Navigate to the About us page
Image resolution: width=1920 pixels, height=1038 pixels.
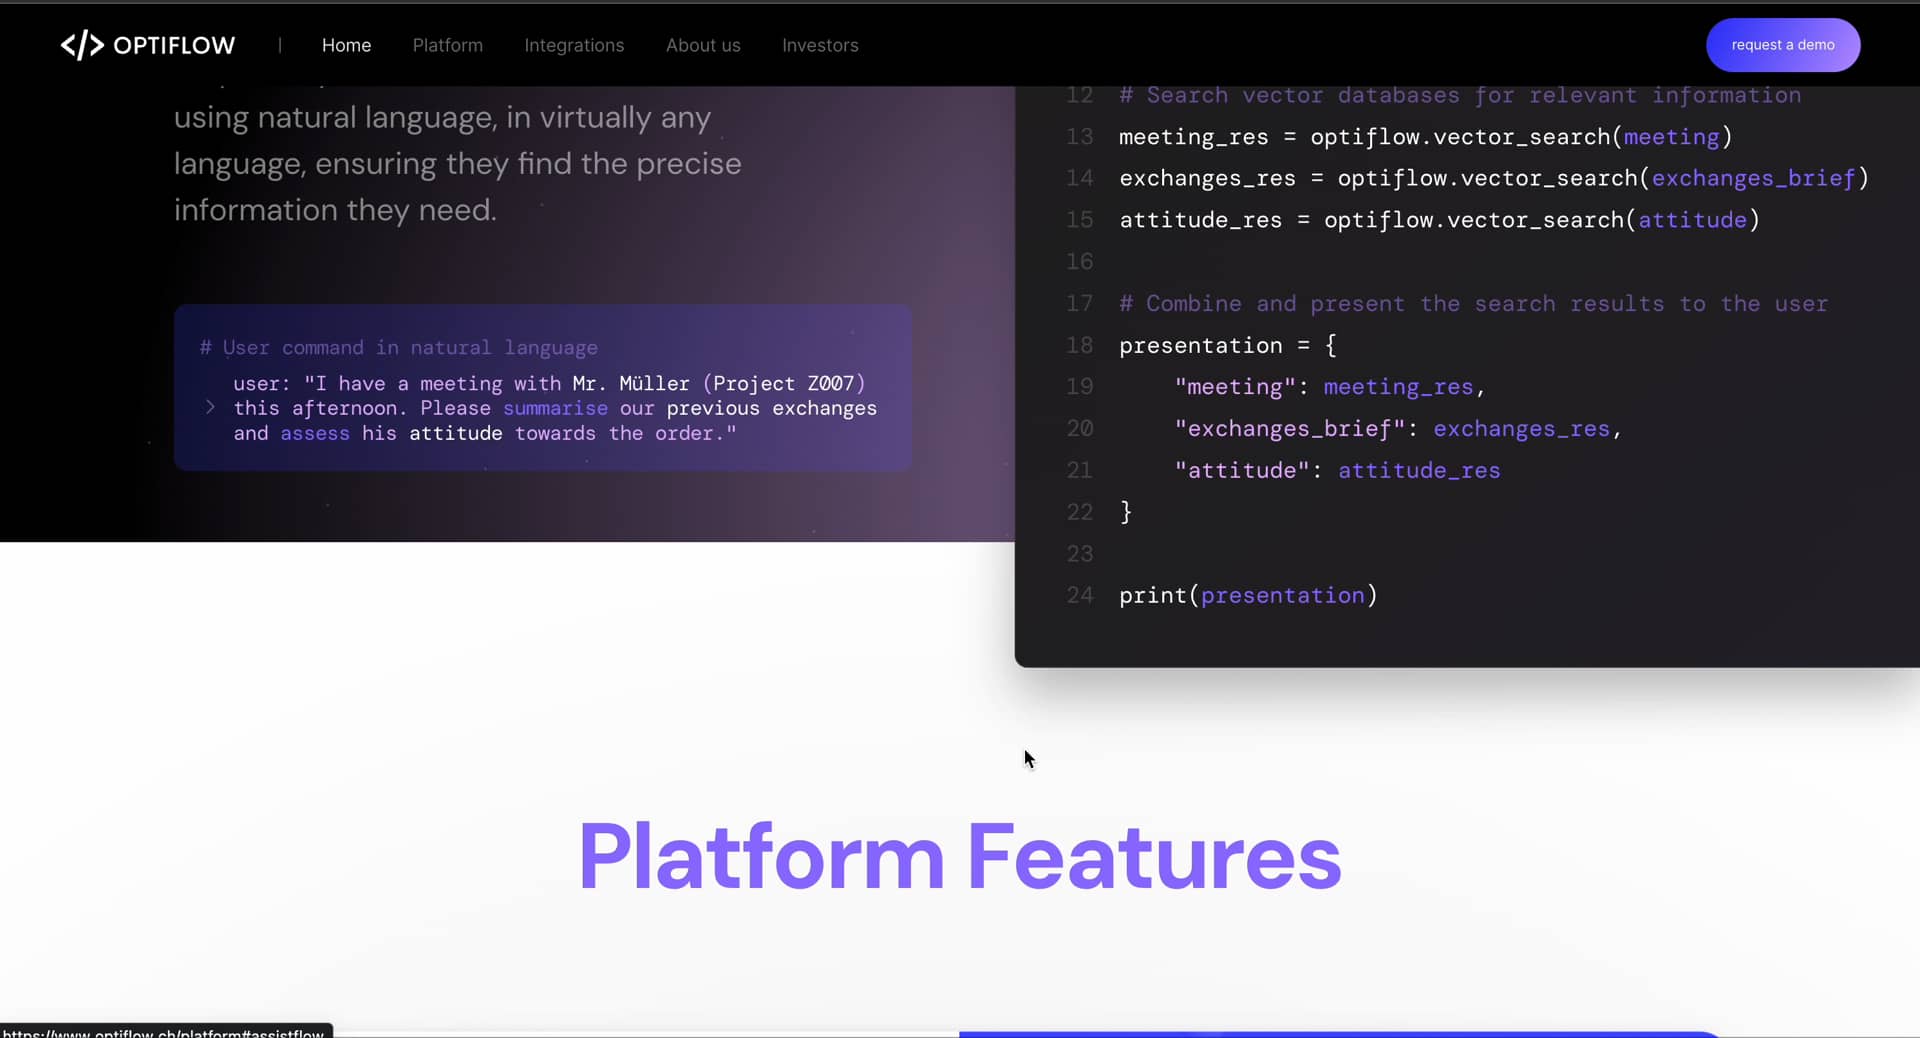(x=703, y=45)
